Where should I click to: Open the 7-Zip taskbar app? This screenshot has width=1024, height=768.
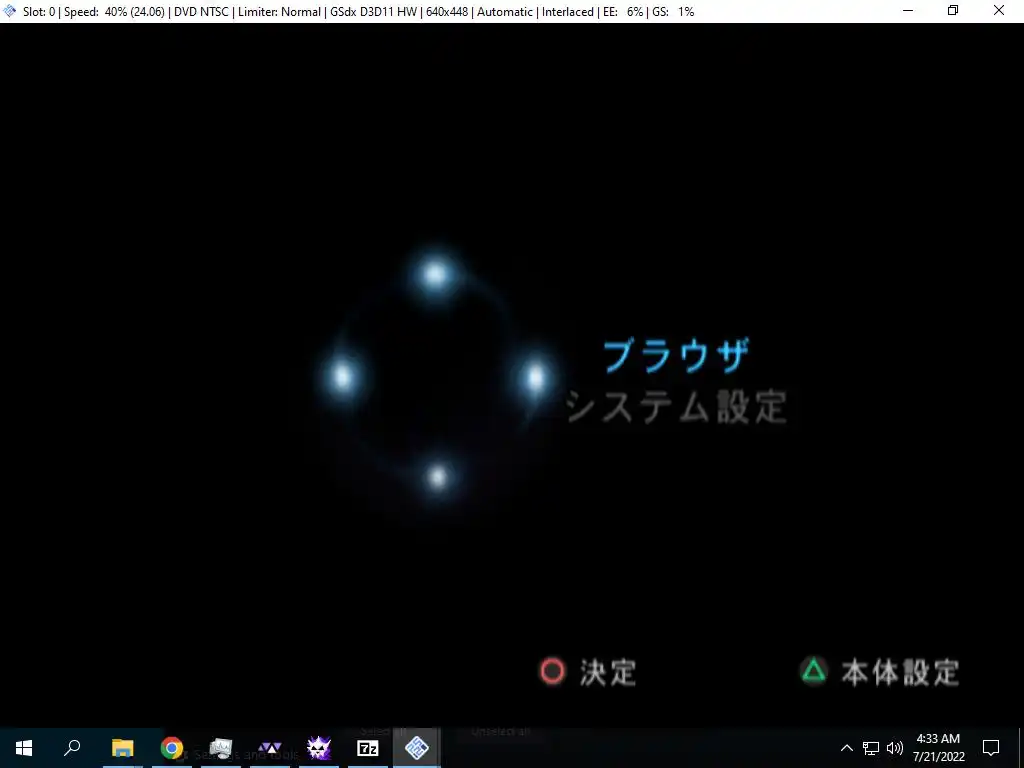click(x=368, y=748)
